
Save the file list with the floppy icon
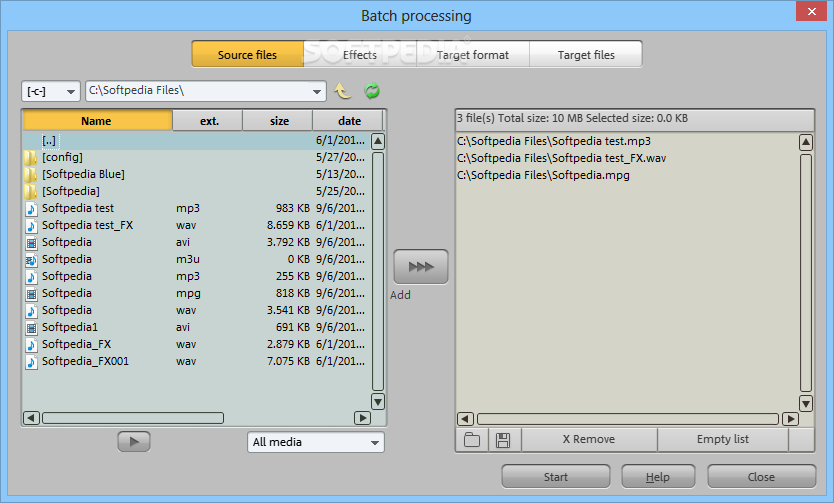click(503, 440)
